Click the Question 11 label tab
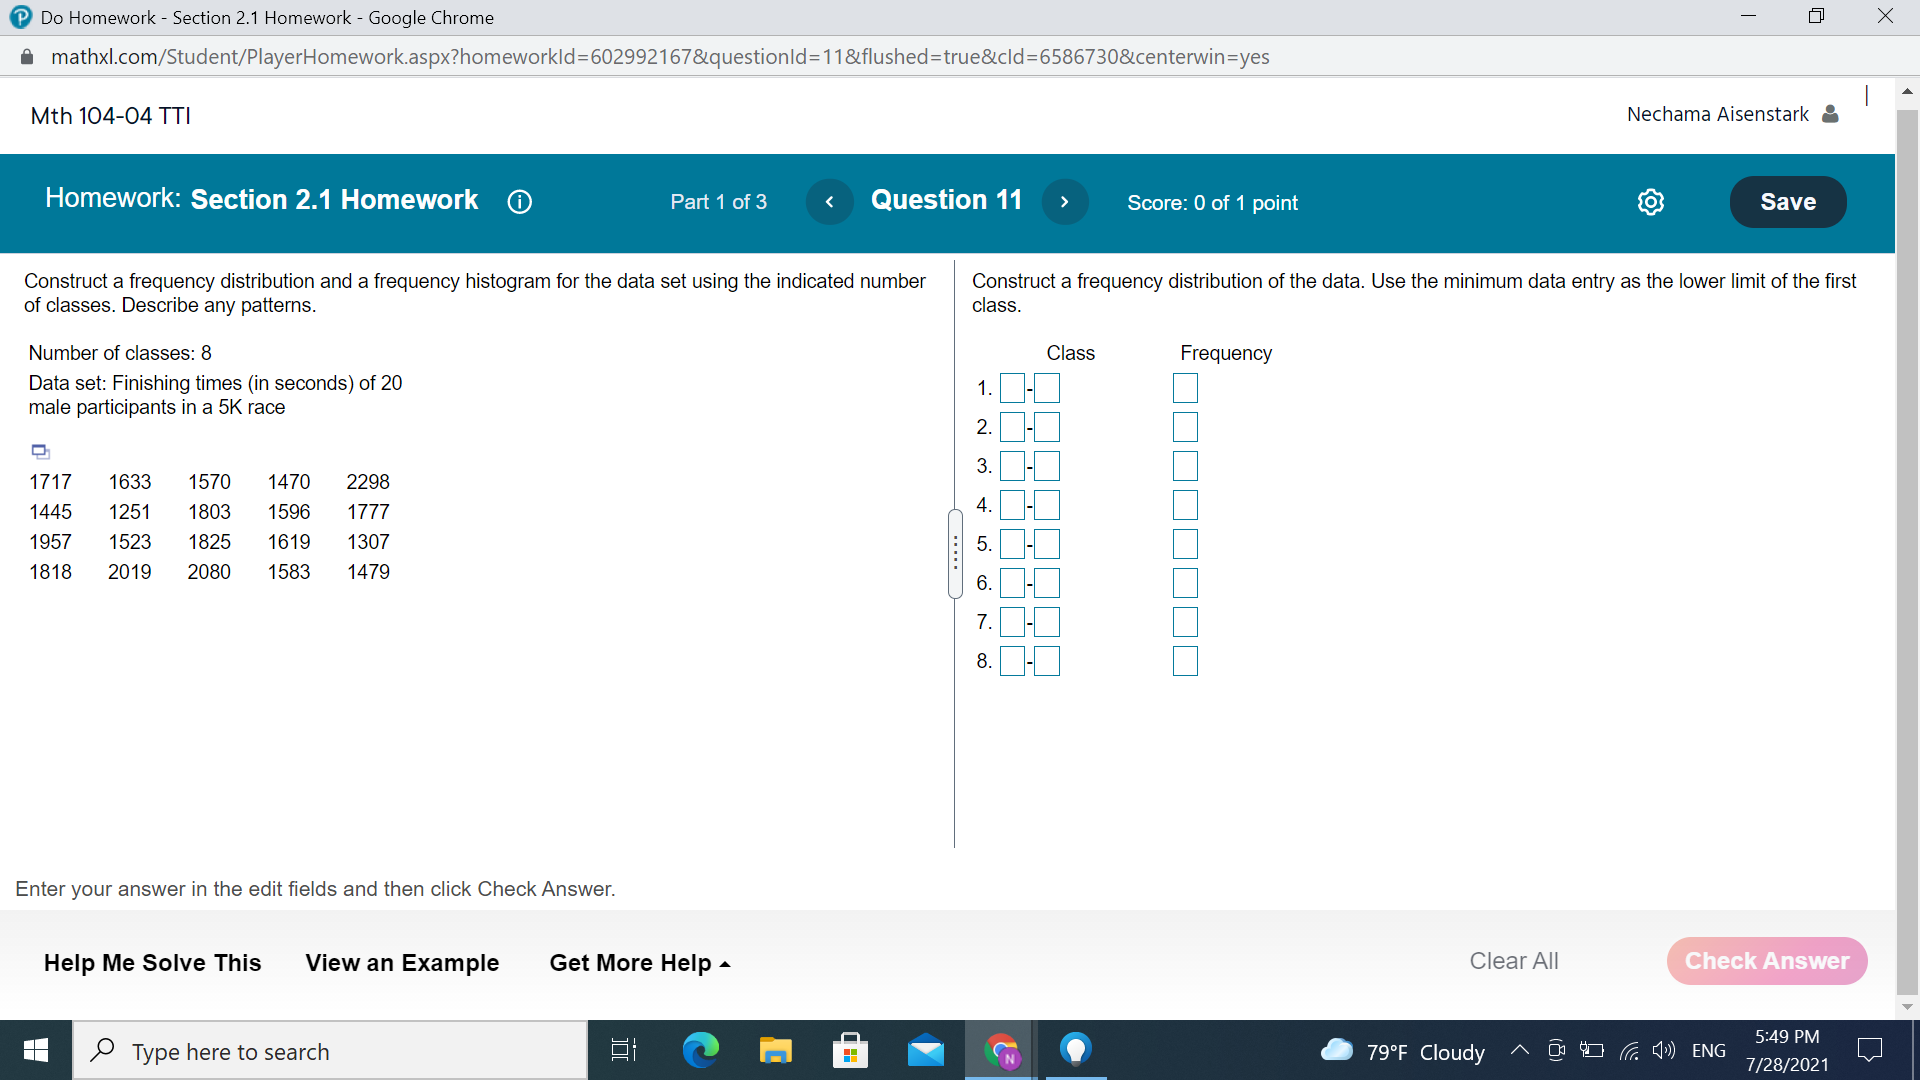The image size is (1920, 1080). click(x=943, y=202)
